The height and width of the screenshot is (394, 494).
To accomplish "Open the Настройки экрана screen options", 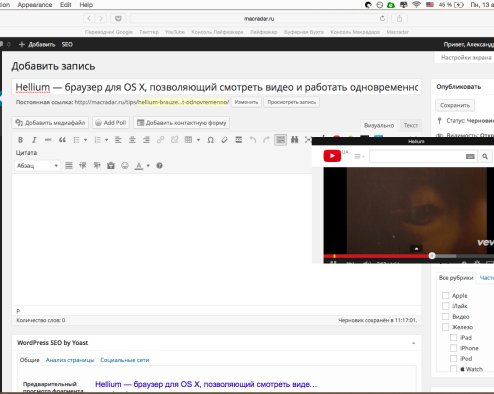I will [x=466, y=58].
